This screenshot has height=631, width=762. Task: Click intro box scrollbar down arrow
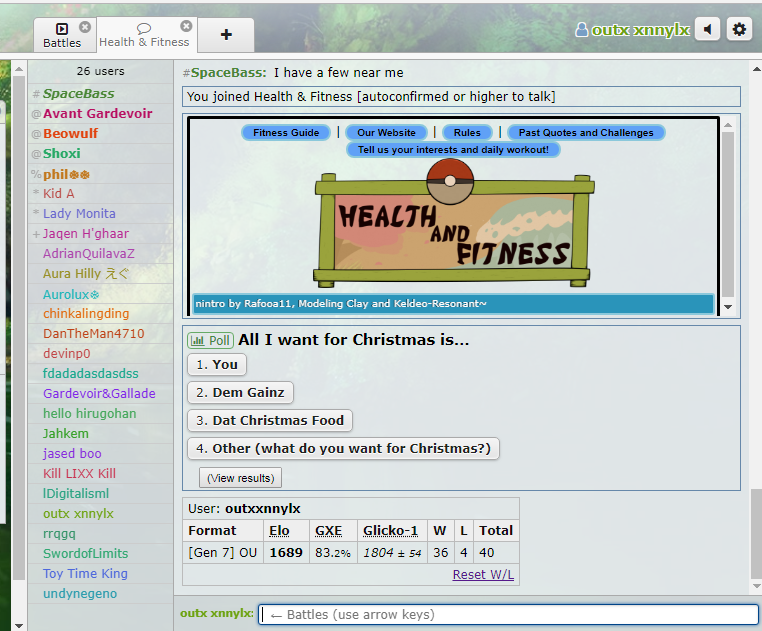(x=727, y=307)
